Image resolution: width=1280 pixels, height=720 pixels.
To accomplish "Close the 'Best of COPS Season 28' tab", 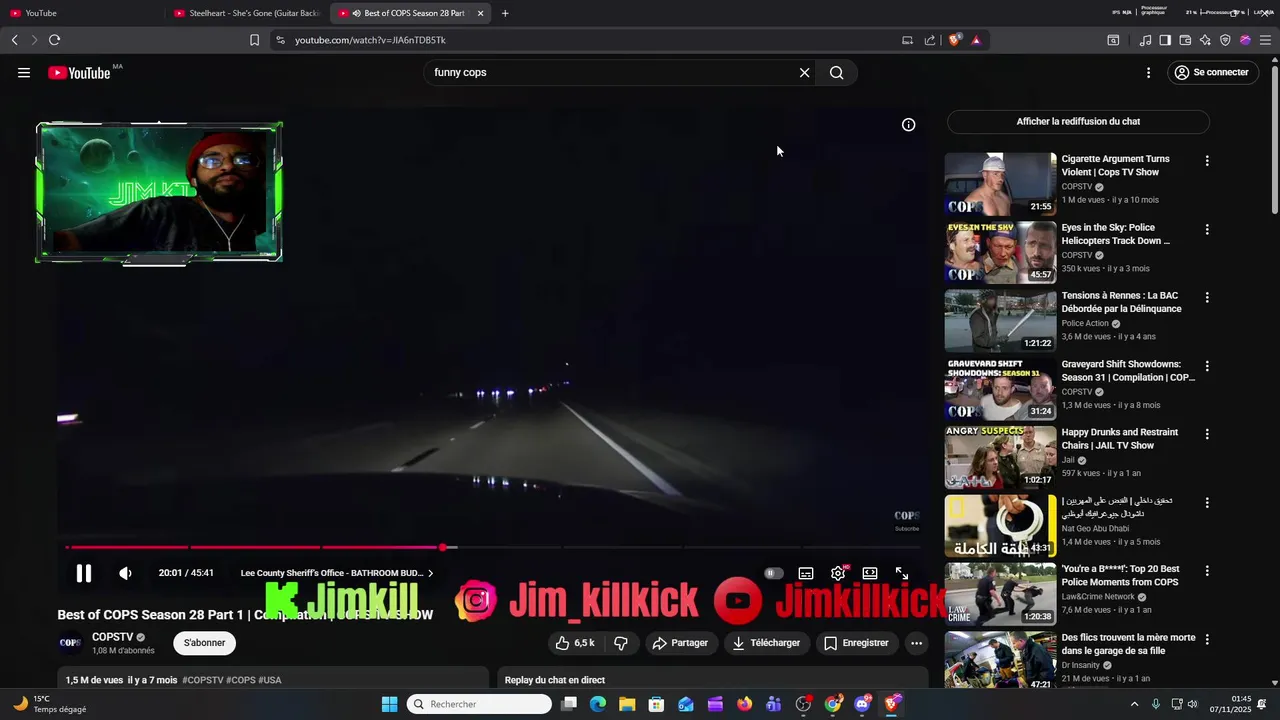I will coord(481,13).
